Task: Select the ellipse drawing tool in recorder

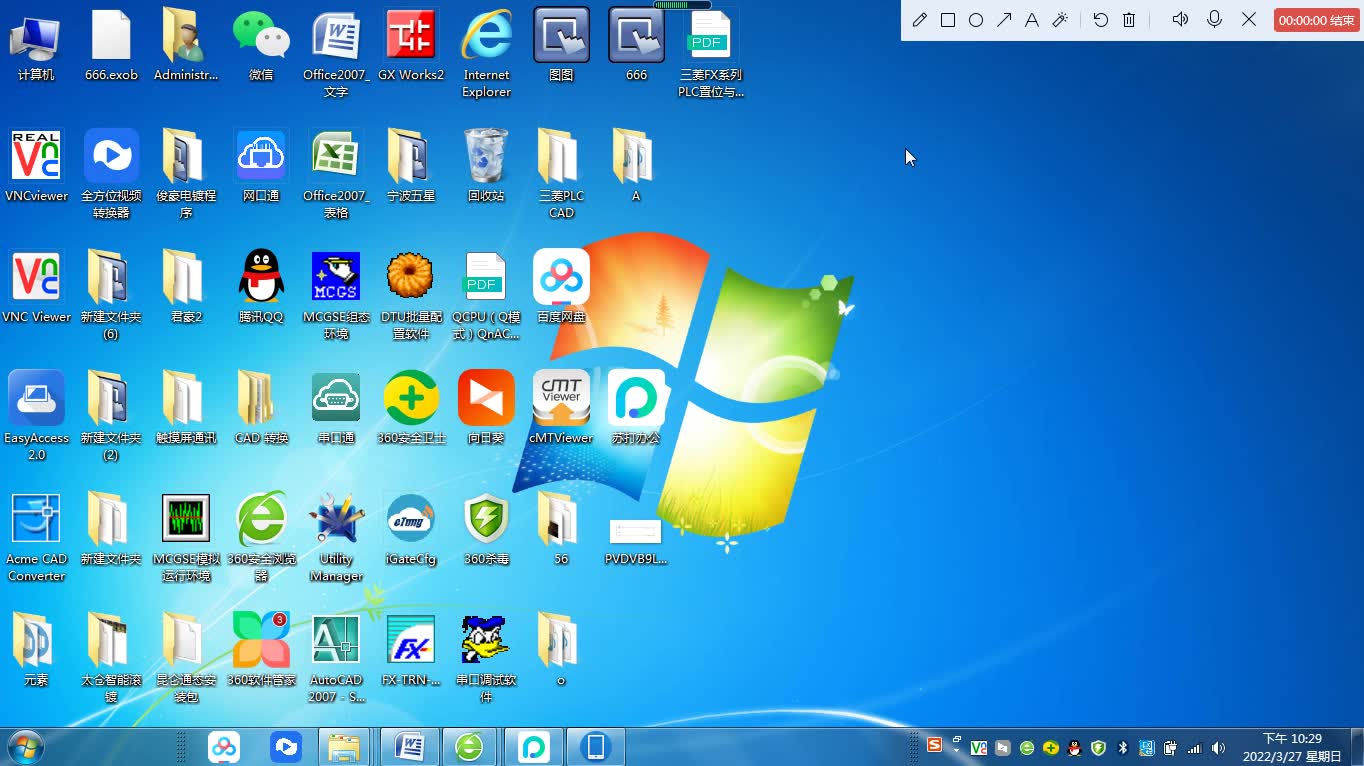Action: 976,20
